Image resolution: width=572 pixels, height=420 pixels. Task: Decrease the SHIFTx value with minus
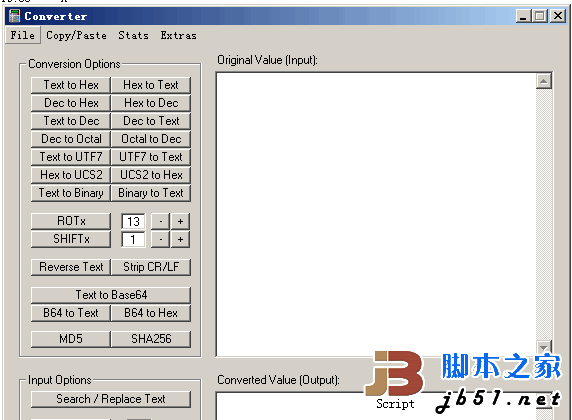(x=161, y=240)
